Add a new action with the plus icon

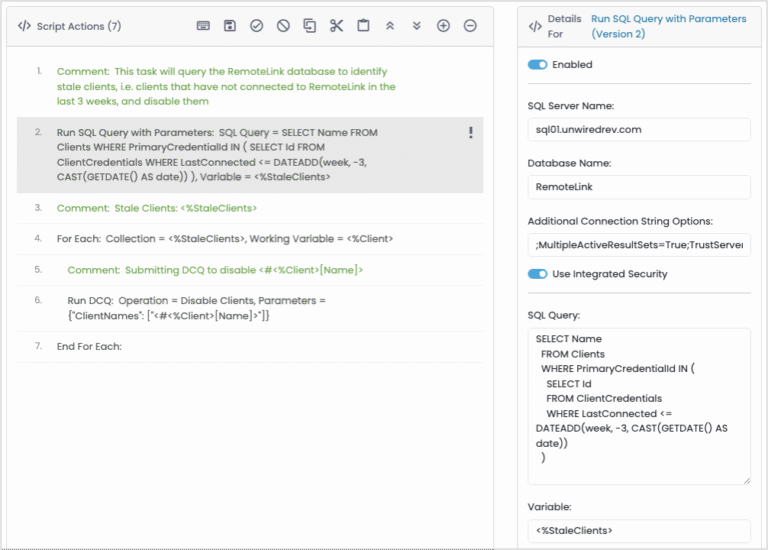click(x=443, y=26)
